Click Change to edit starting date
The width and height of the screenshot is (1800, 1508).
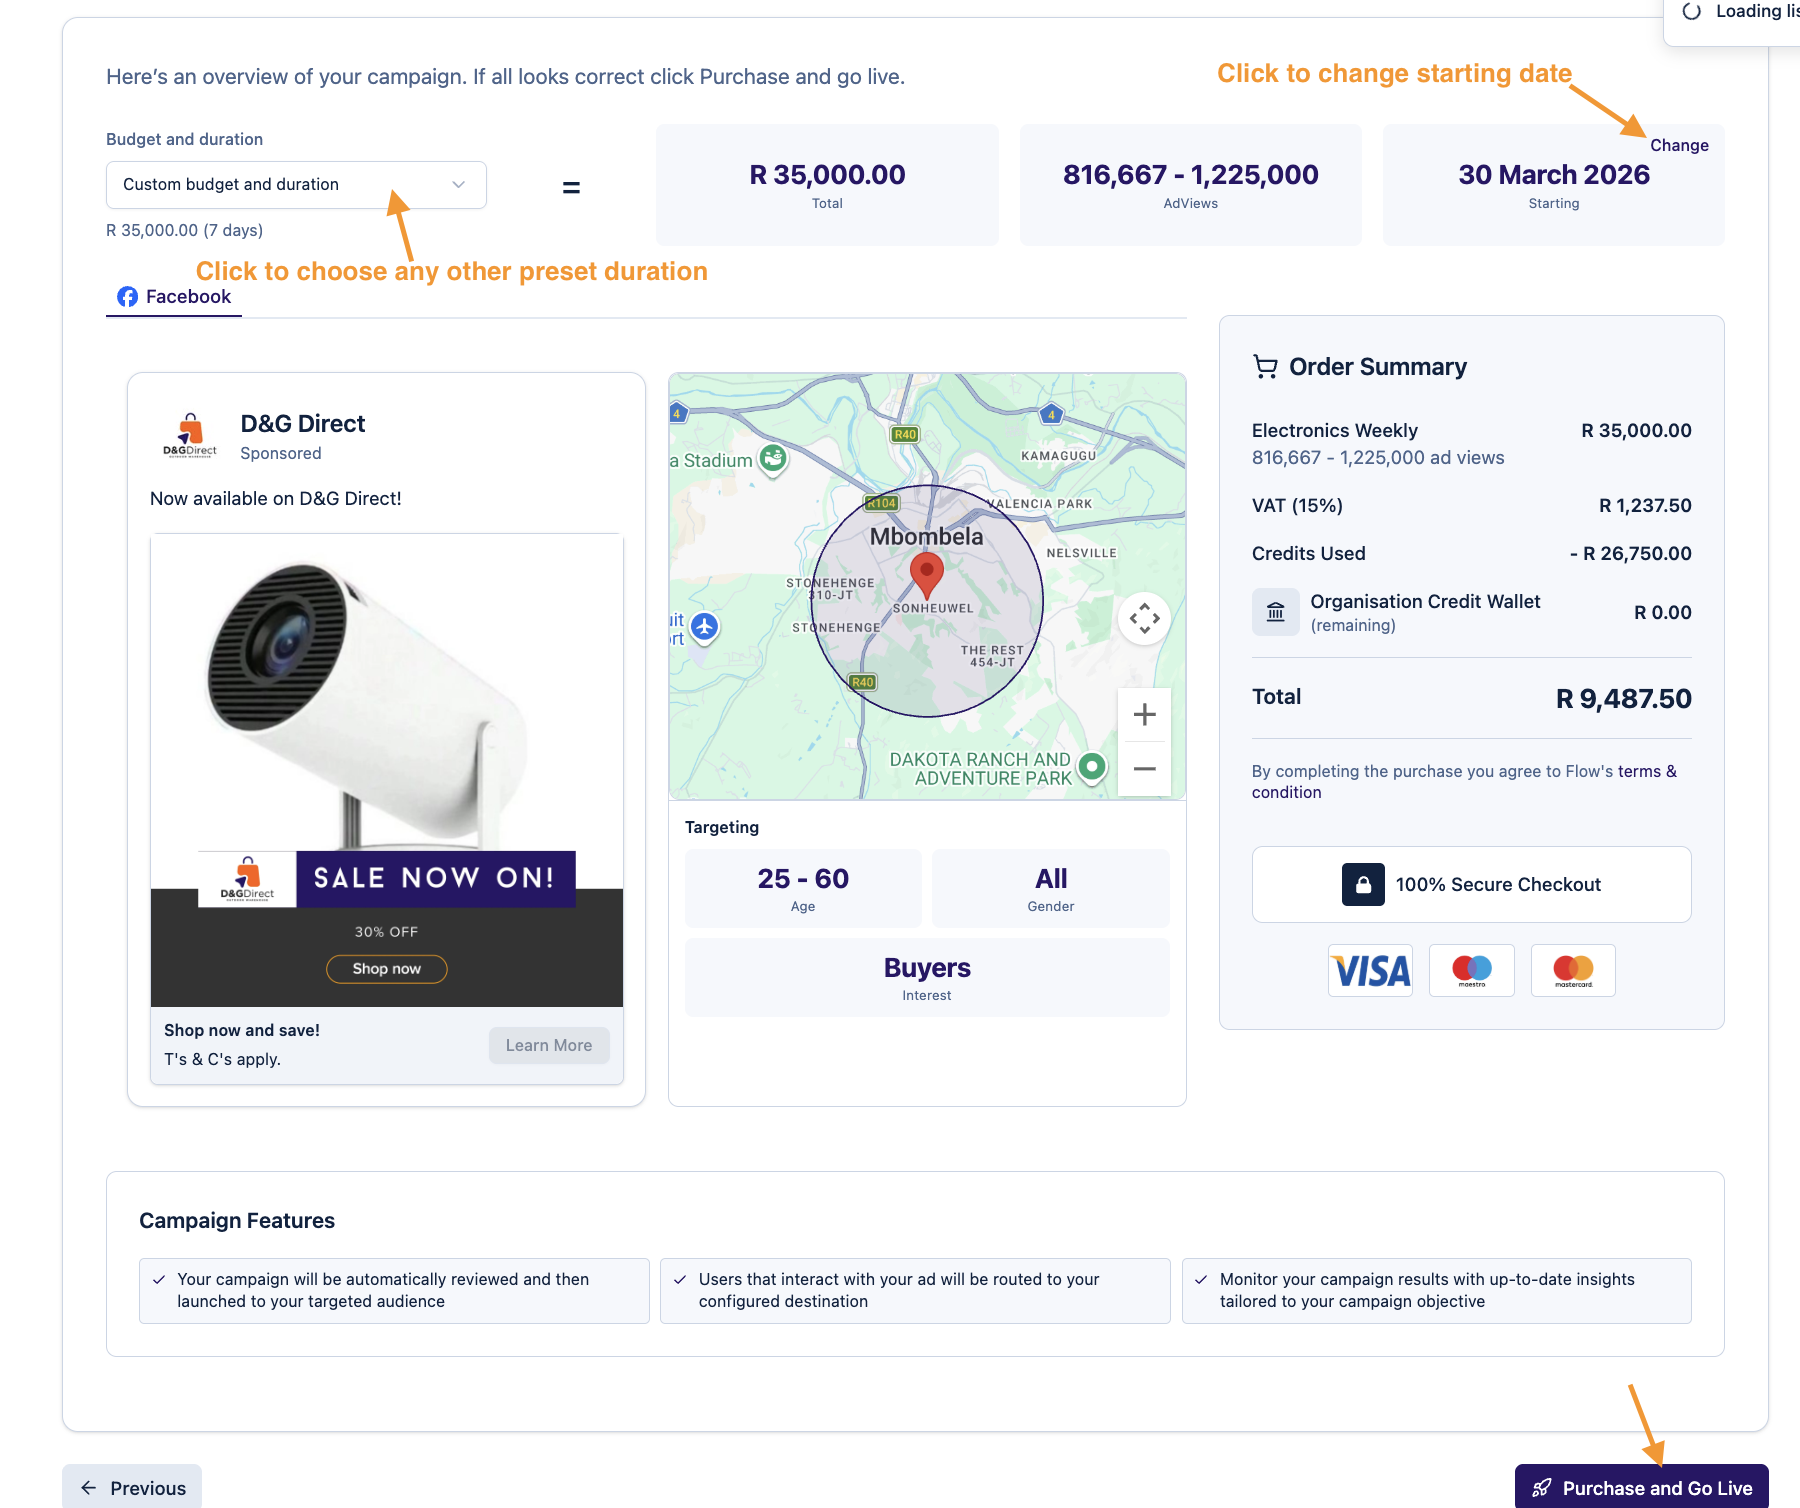[x=1678, y=146]
